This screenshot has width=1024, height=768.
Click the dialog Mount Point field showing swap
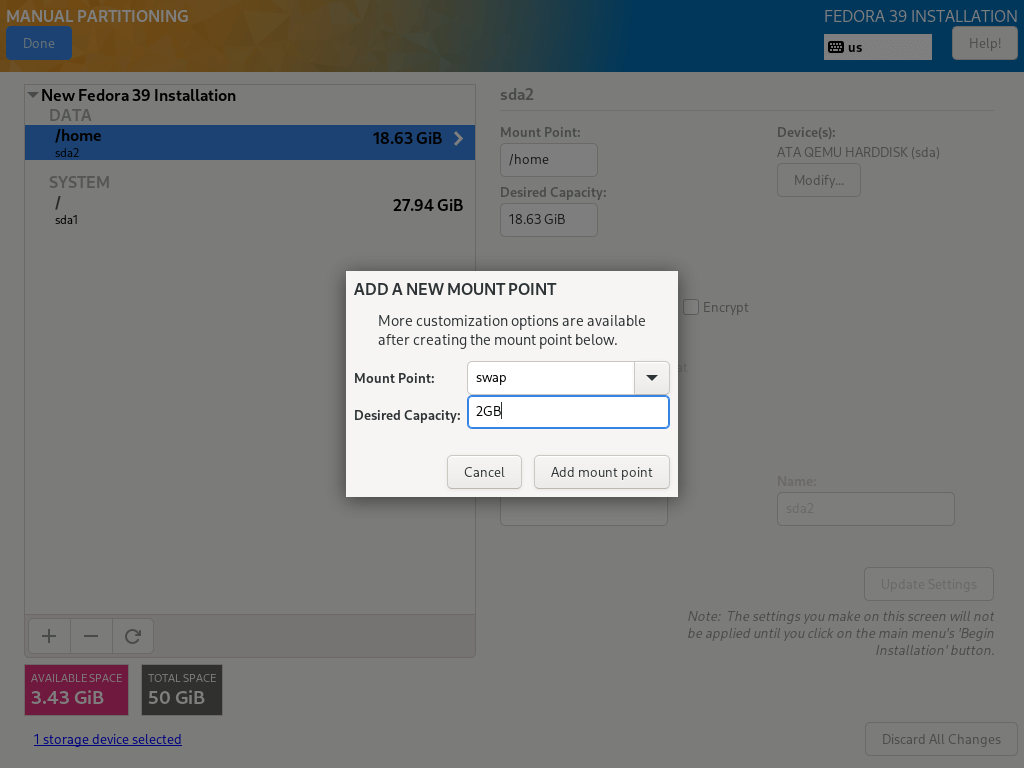pos(551,377)
